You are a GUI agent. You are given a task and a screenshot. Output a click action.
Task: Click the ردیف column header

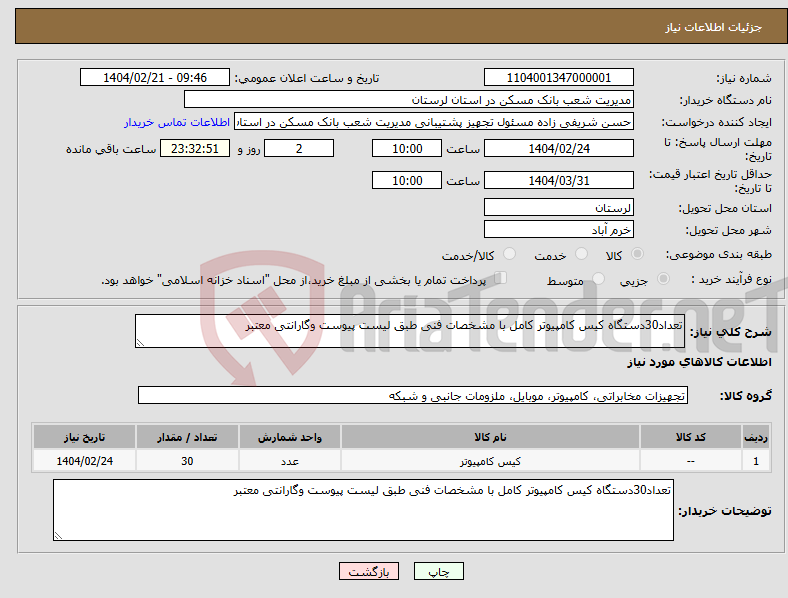[756, 437]
